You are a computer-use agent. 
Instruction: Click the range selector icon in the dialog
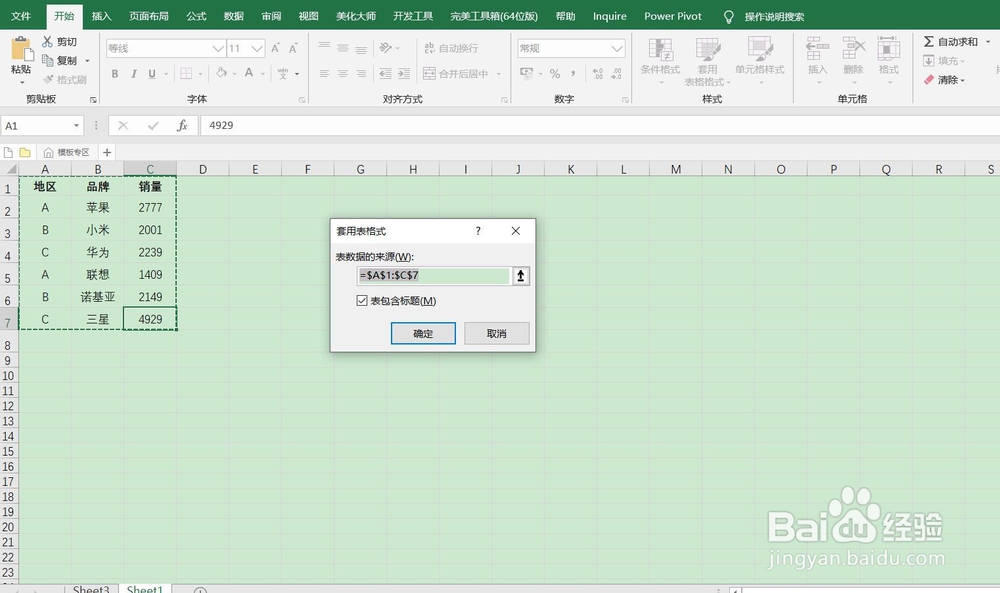point(521,275)
